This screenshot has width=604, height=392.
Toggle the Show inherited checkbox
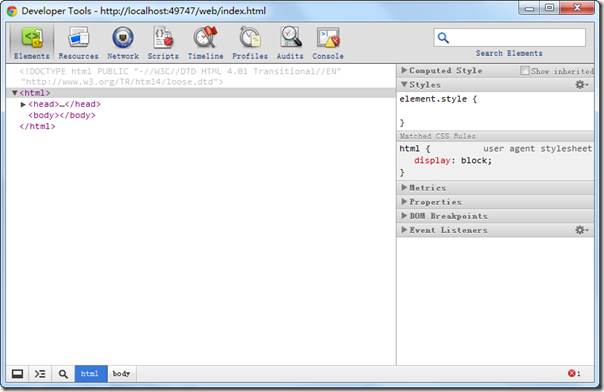525,71
